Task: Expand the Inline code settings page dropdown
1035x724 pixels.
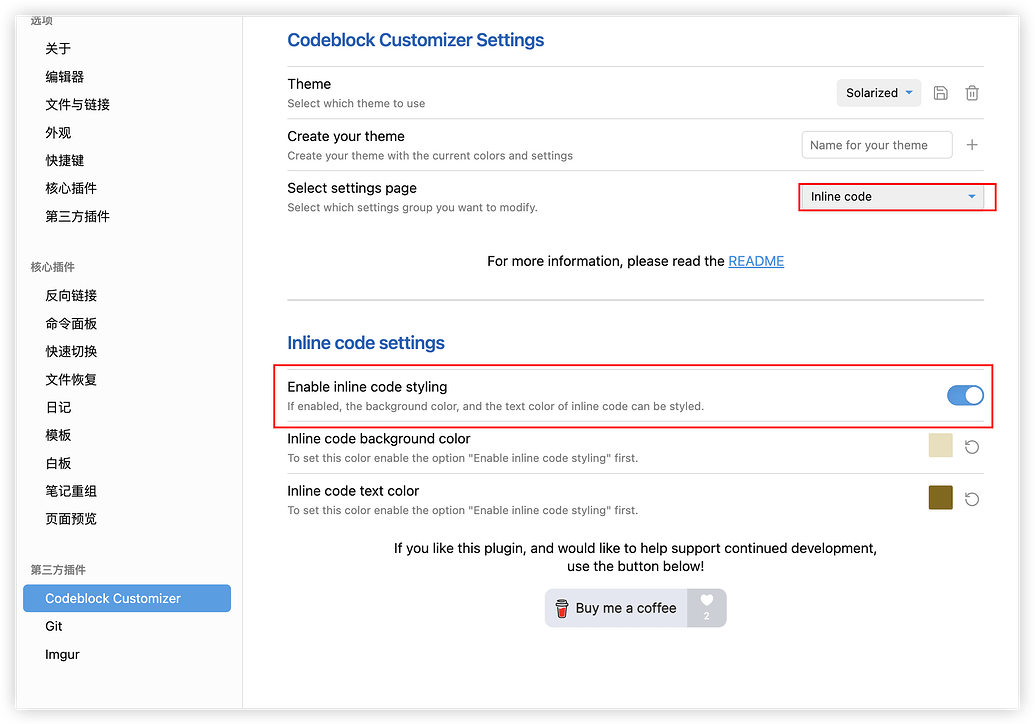Action: [x=891, y=197]
